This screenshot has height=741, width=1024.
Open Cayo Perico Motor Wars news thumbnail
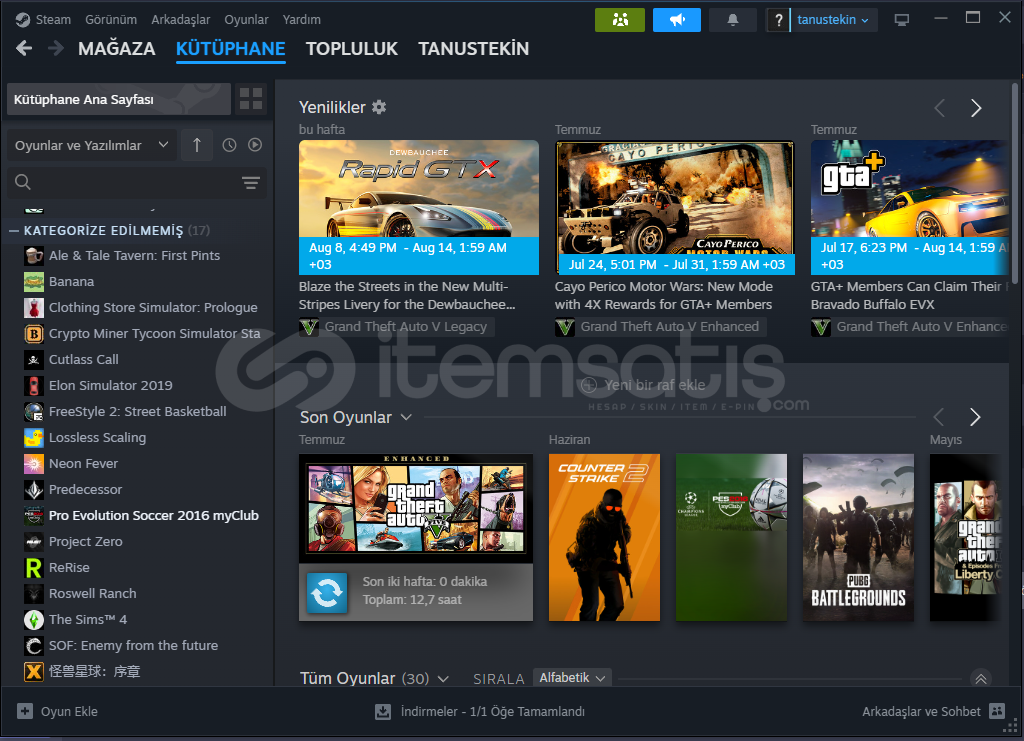[x=675, y=208]
